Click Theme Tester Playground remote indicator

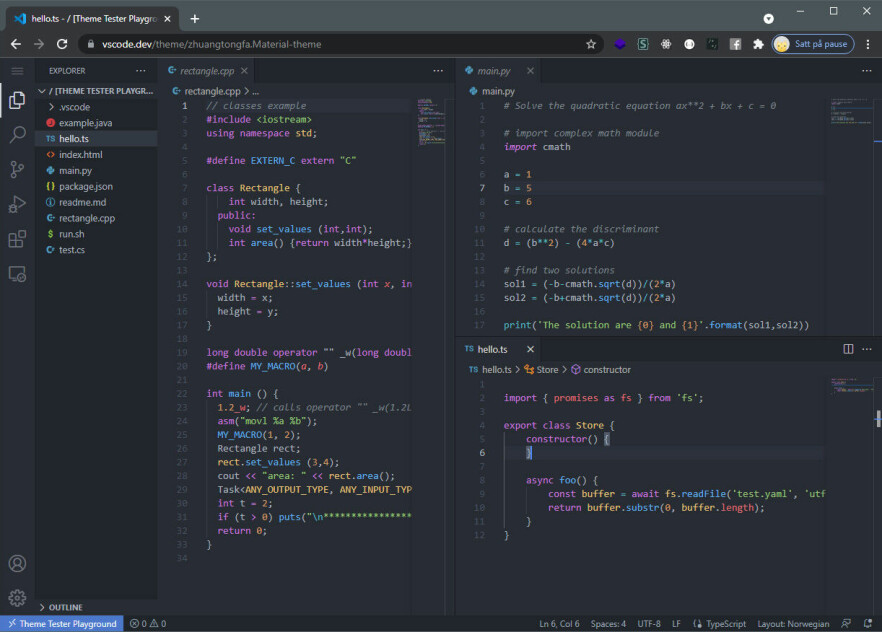point(62,624)
